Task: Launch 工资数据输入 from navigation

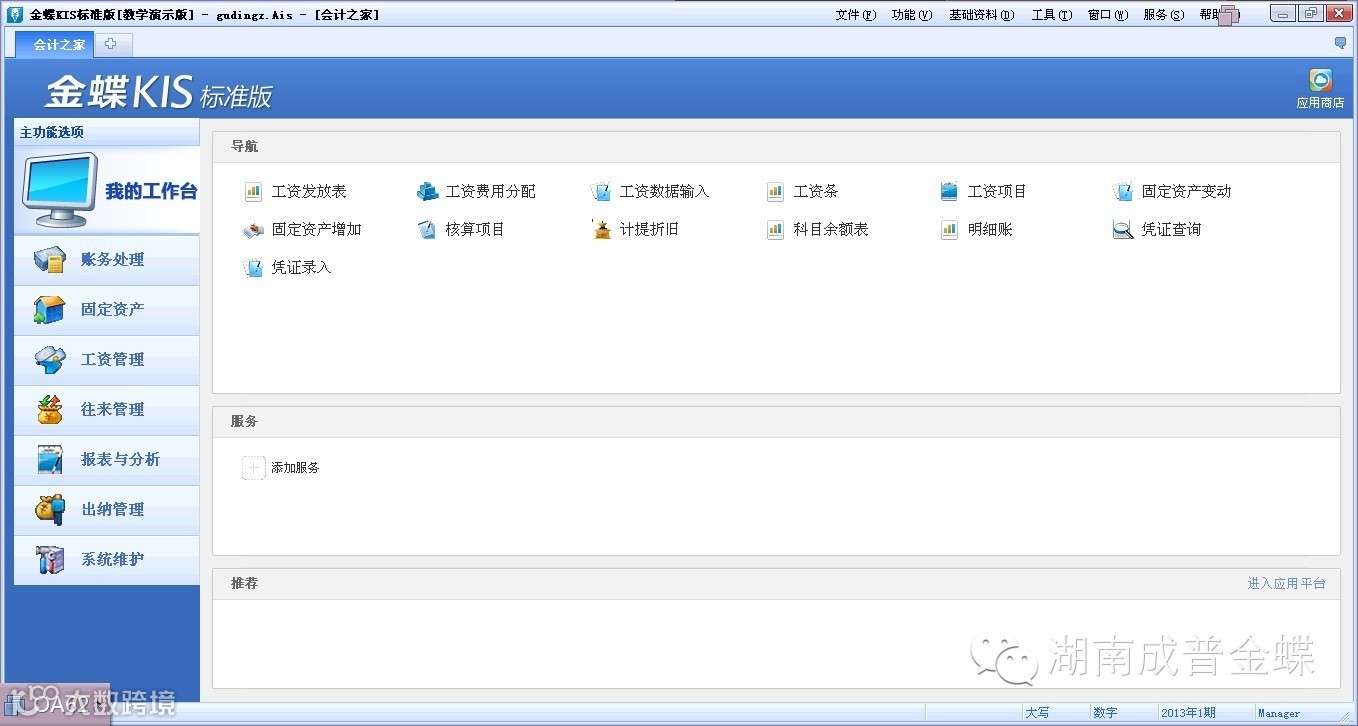Action: (x=650, y=191)
